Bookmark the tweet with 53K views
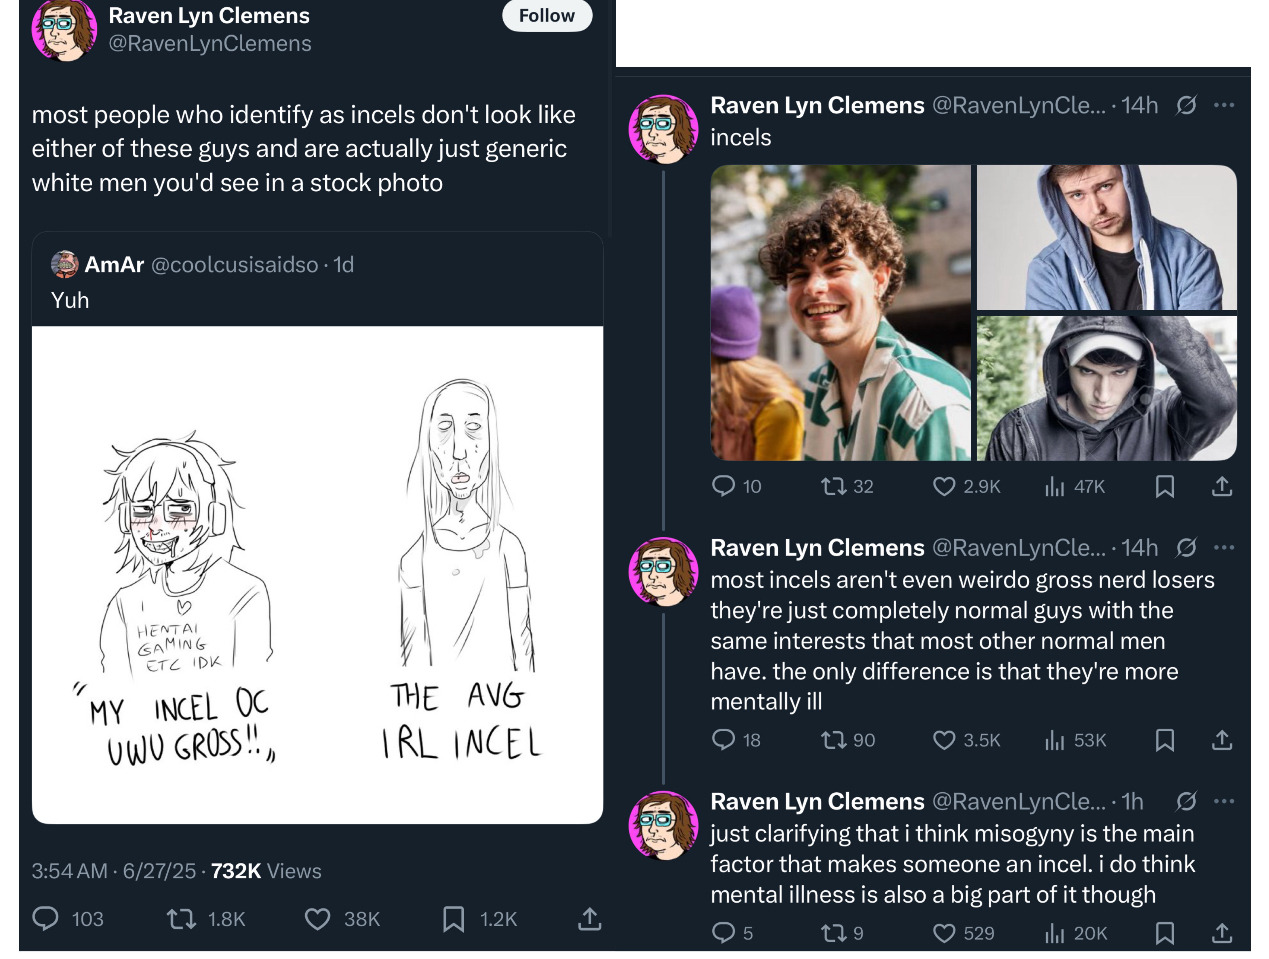Screen dimensions: 1269x959 click(1164, 739)
